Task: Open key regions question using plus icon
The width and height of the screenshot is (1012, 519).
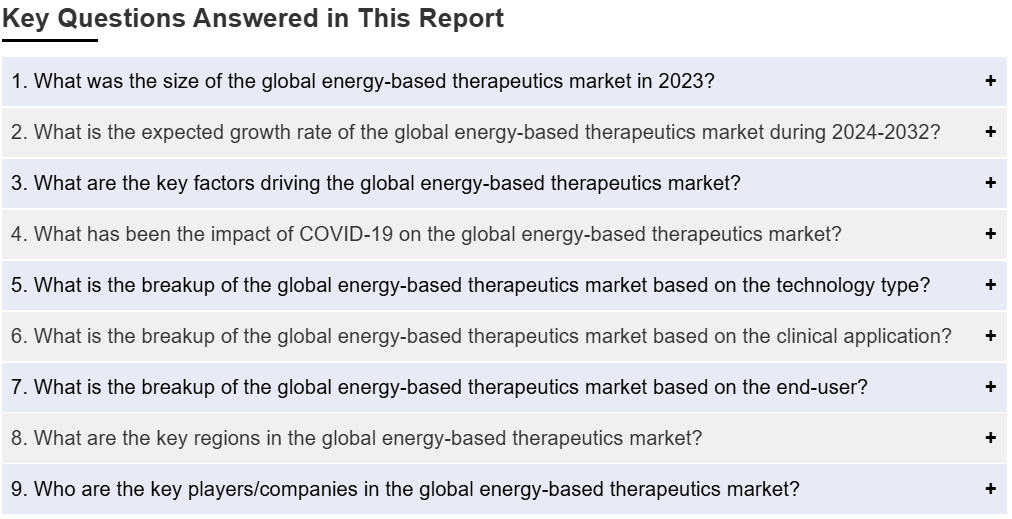Action: click(x=991, y=438)
